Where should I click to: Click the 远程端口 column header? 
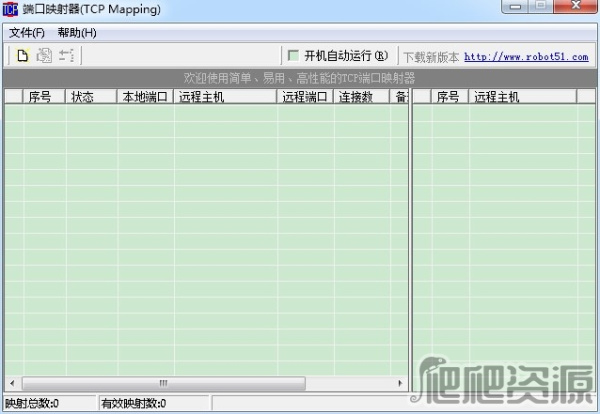point(305,97)
